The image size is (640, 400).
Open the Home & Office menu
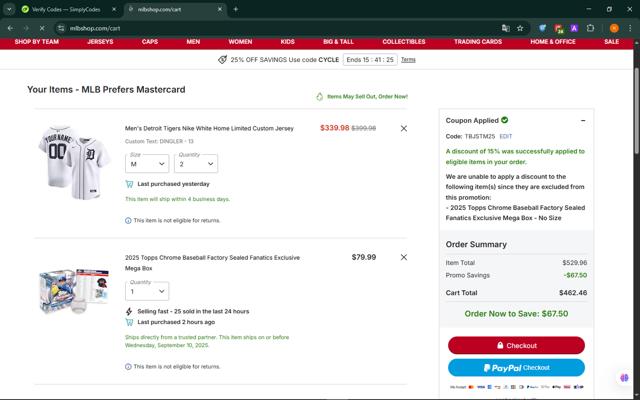553,42
